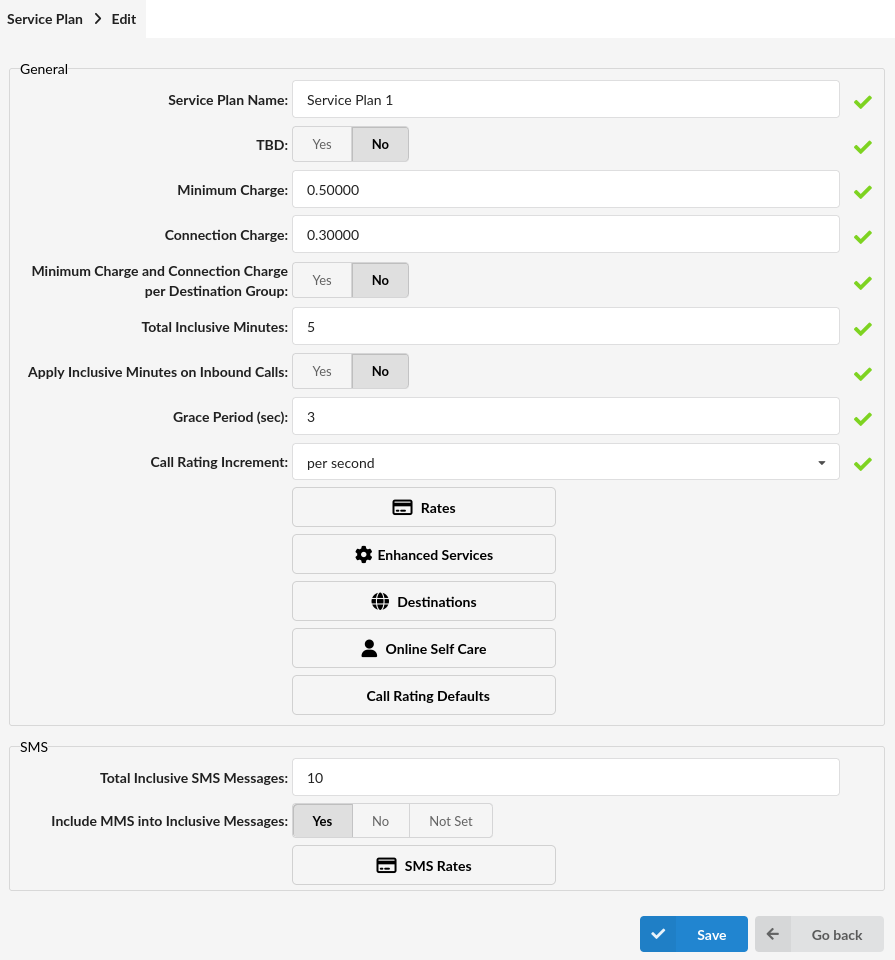Open the SMS Rates page

(424, 866)
